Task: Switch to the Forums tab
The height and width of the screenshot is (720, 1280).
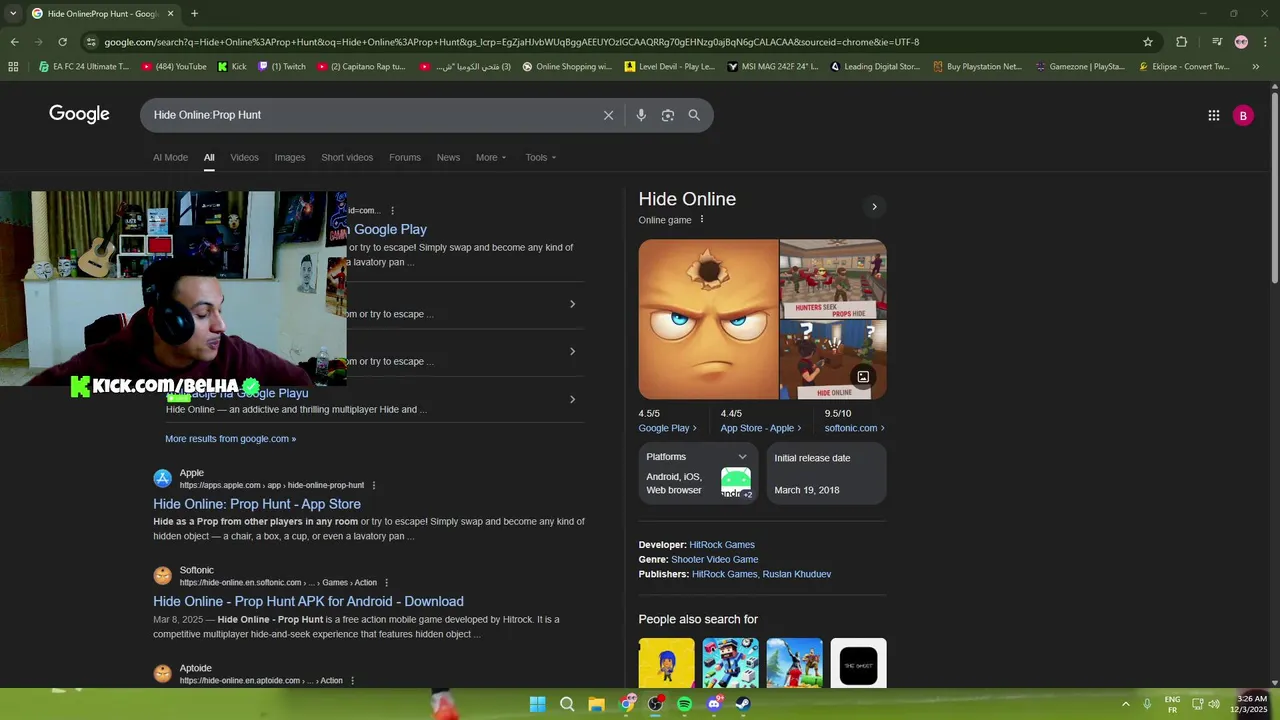Action: pos(405,157)
